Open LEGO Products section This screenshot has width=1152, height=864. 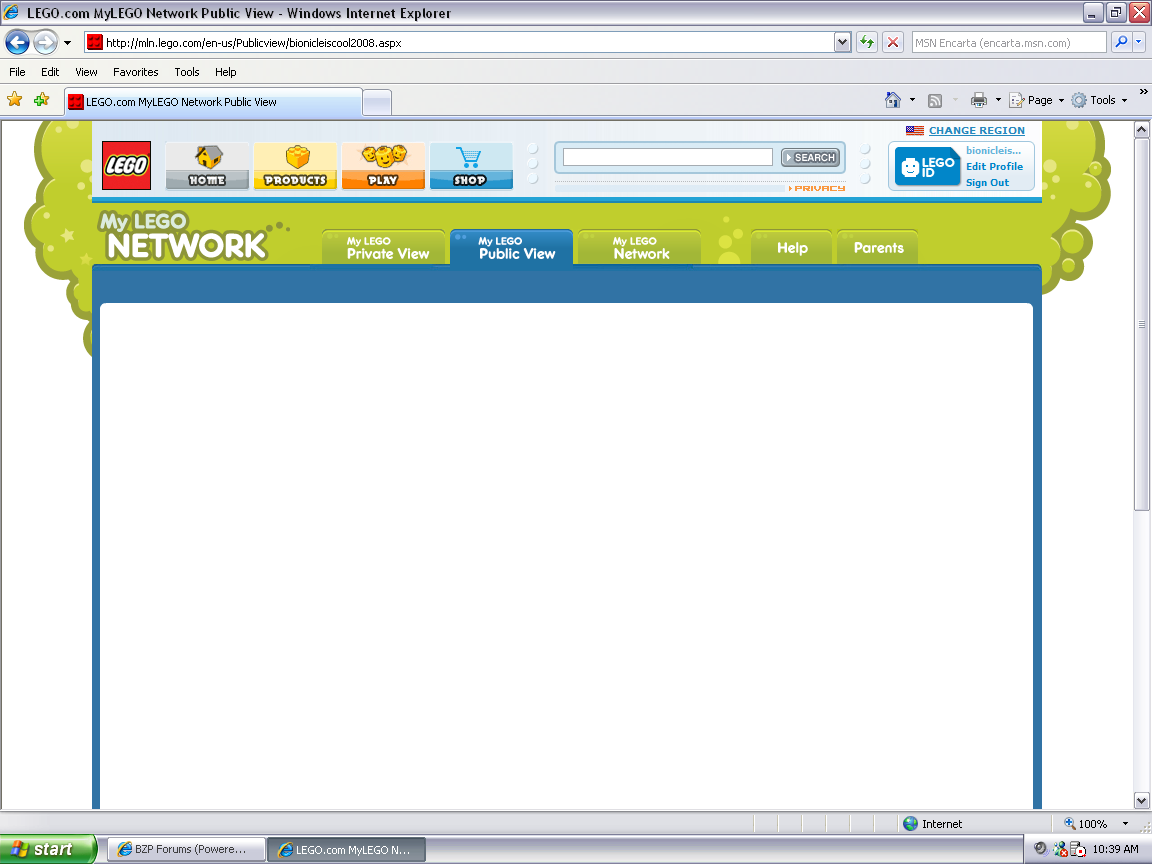(295, 166)
